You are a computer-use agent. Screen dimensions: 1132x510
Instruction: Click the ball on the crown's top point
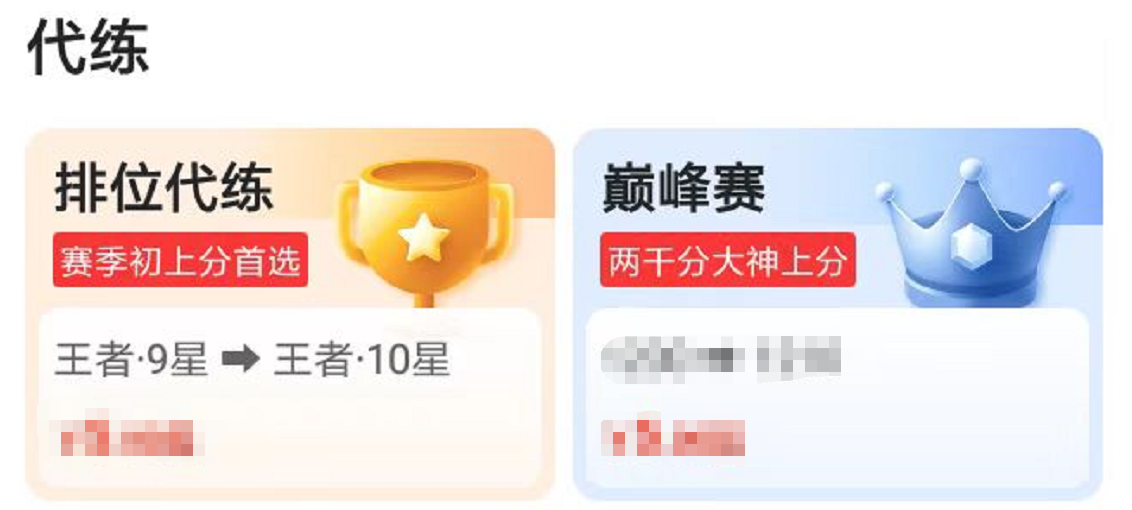(x=971, y=168)
